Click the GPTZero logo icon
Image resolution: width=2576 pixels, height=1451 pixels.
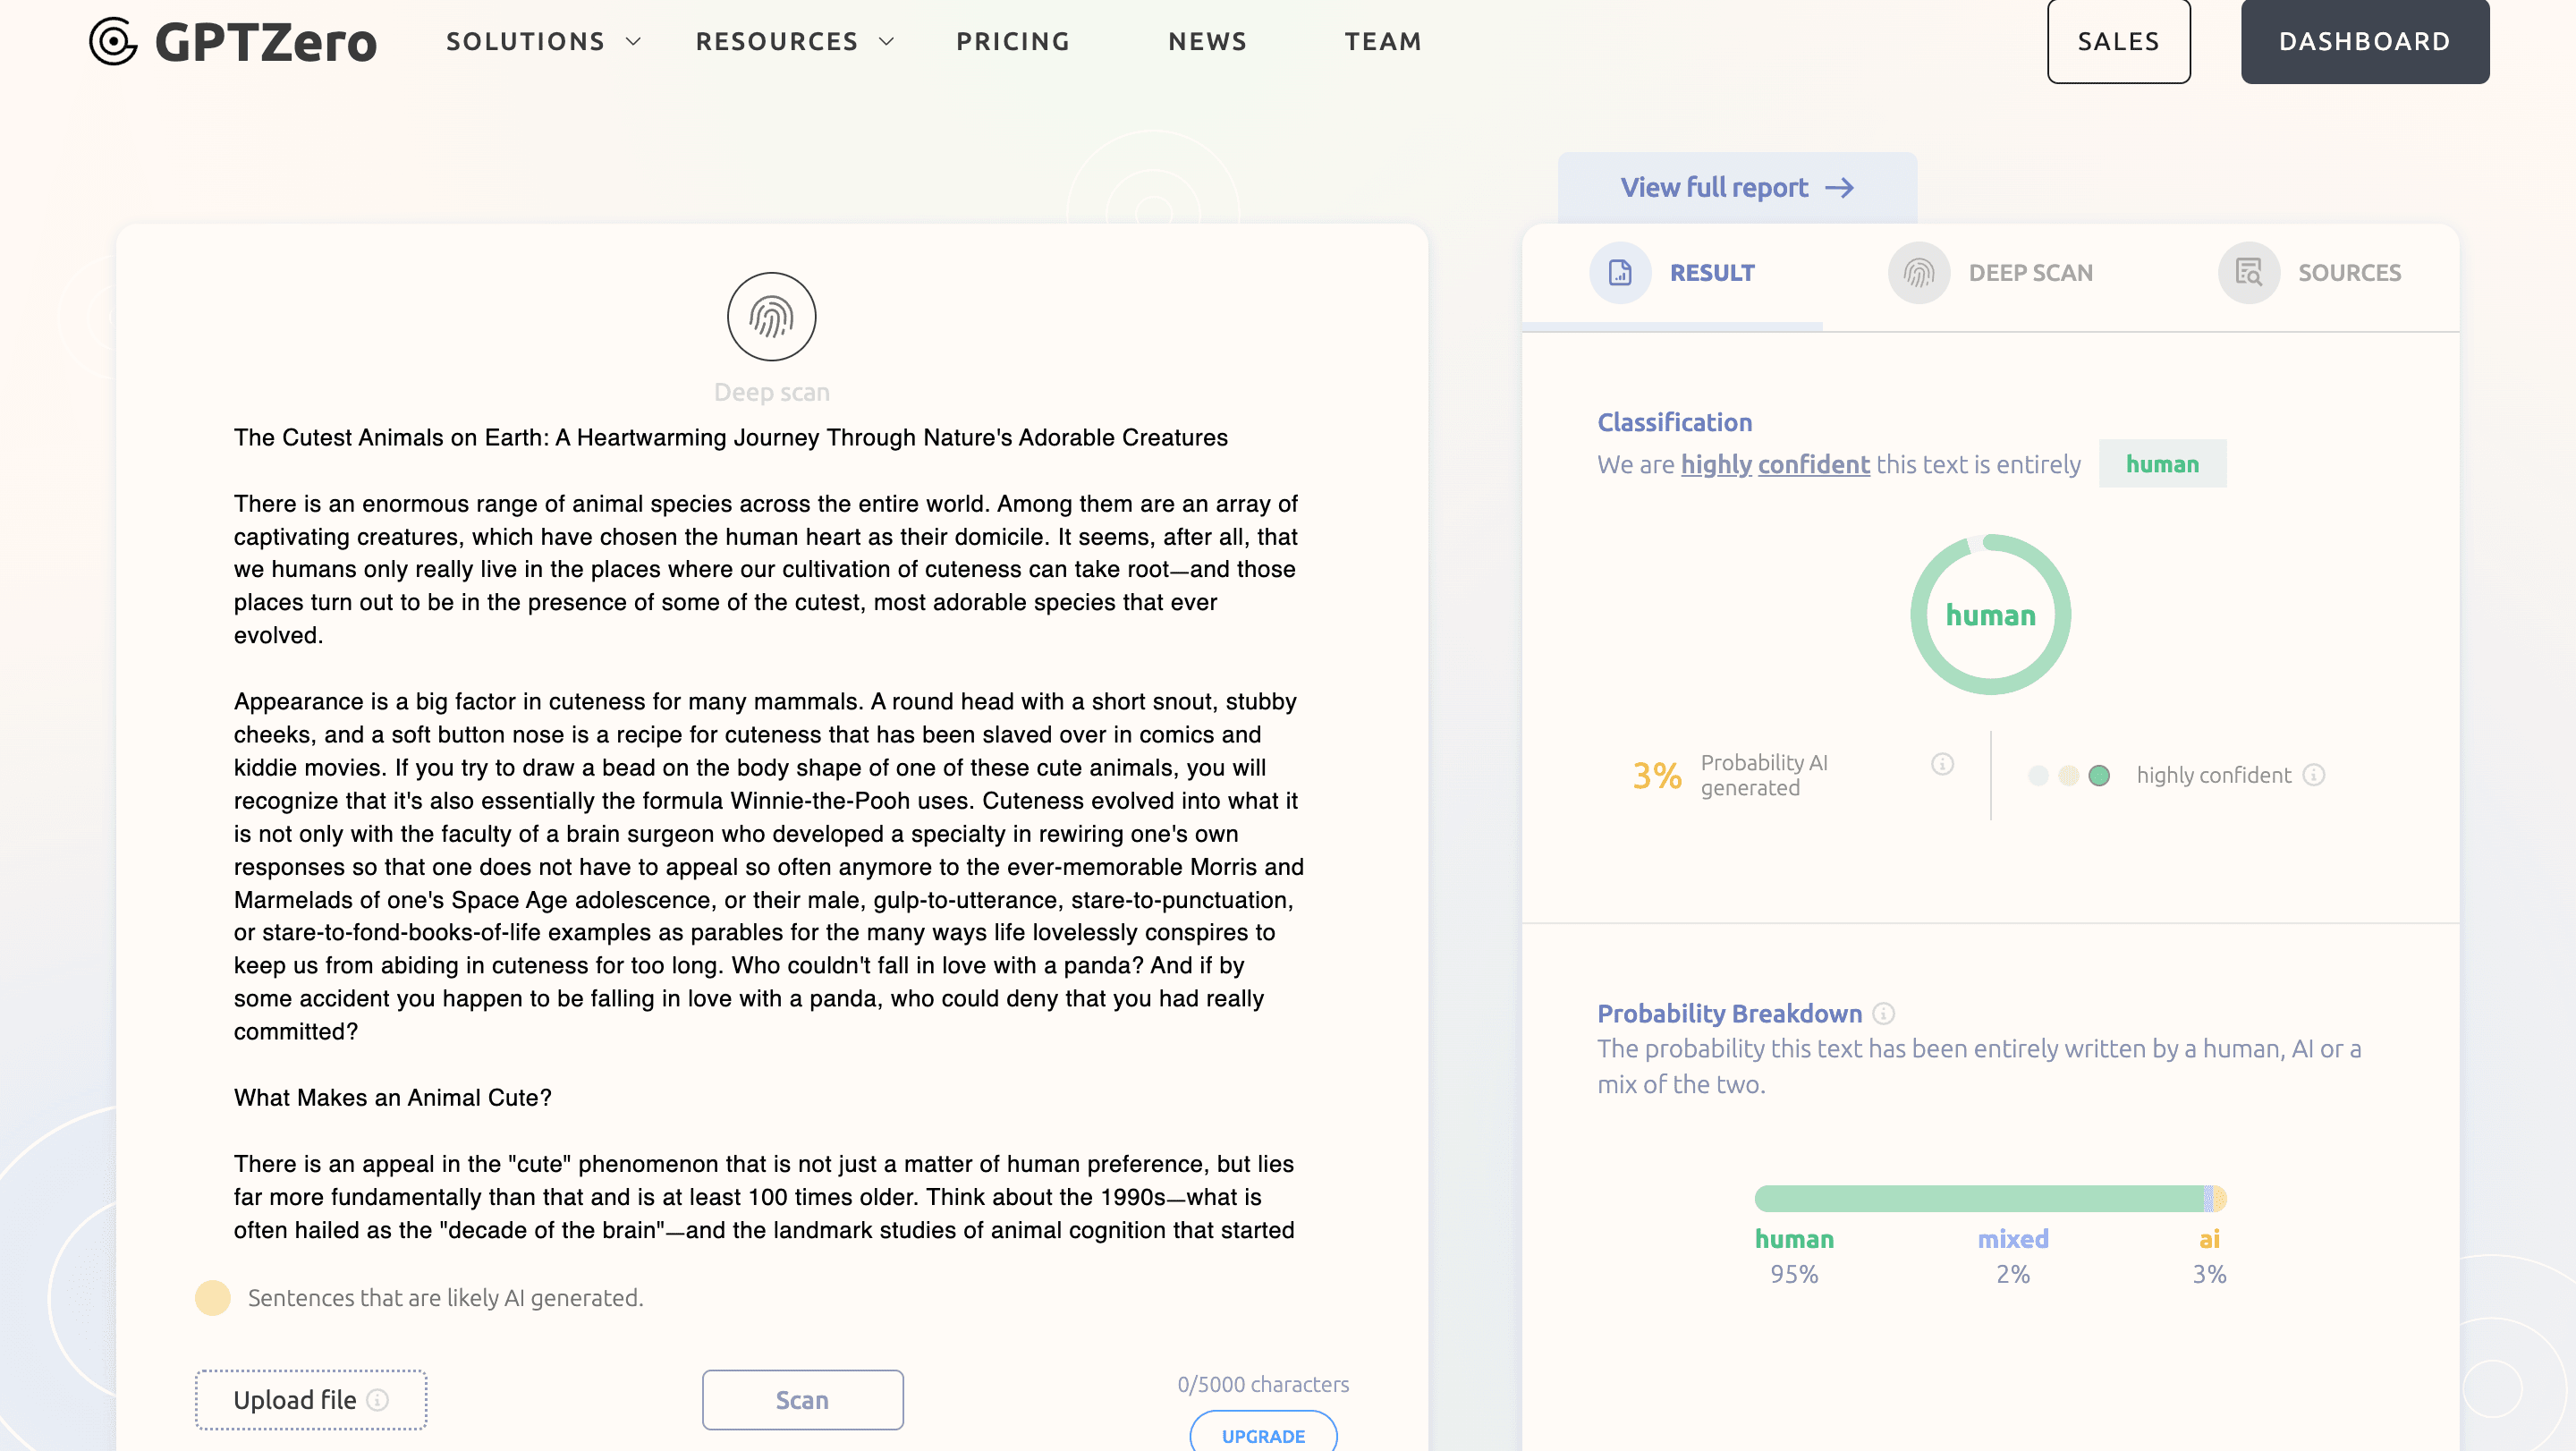pos(113,41)
